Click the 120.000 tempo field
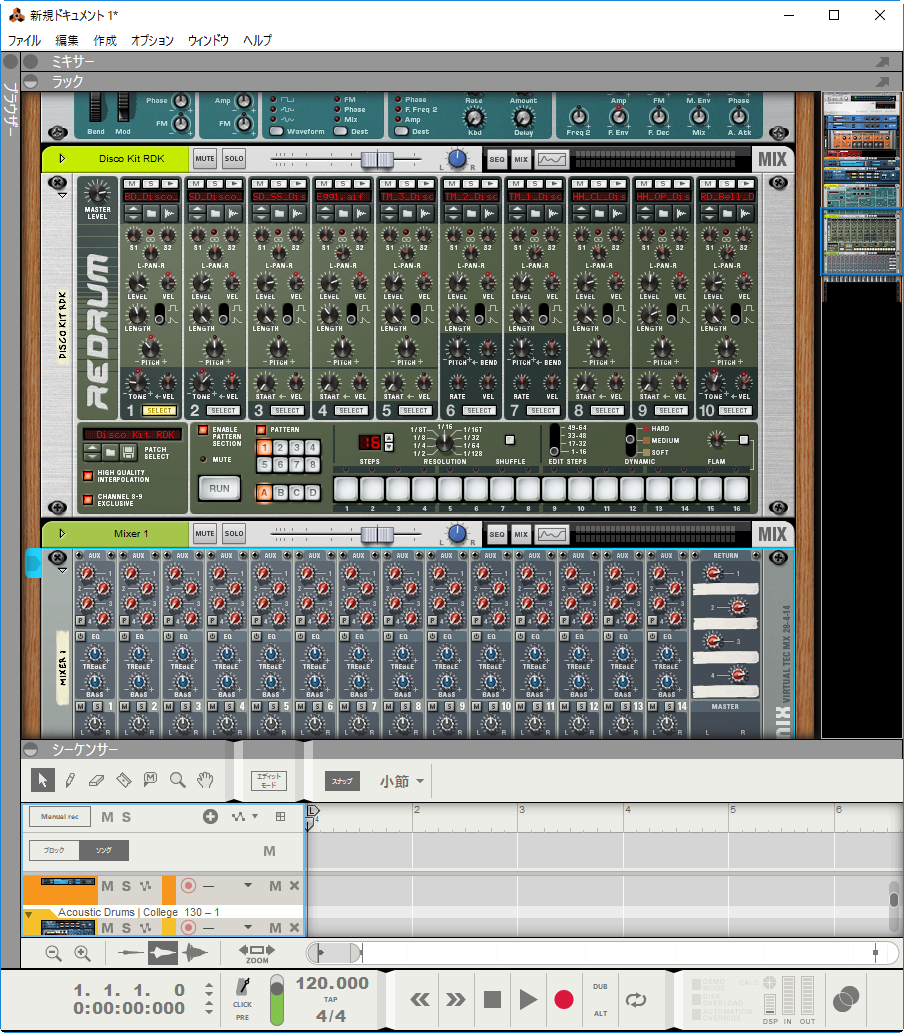The image size is (904, 1033). (x=332, y=984)
